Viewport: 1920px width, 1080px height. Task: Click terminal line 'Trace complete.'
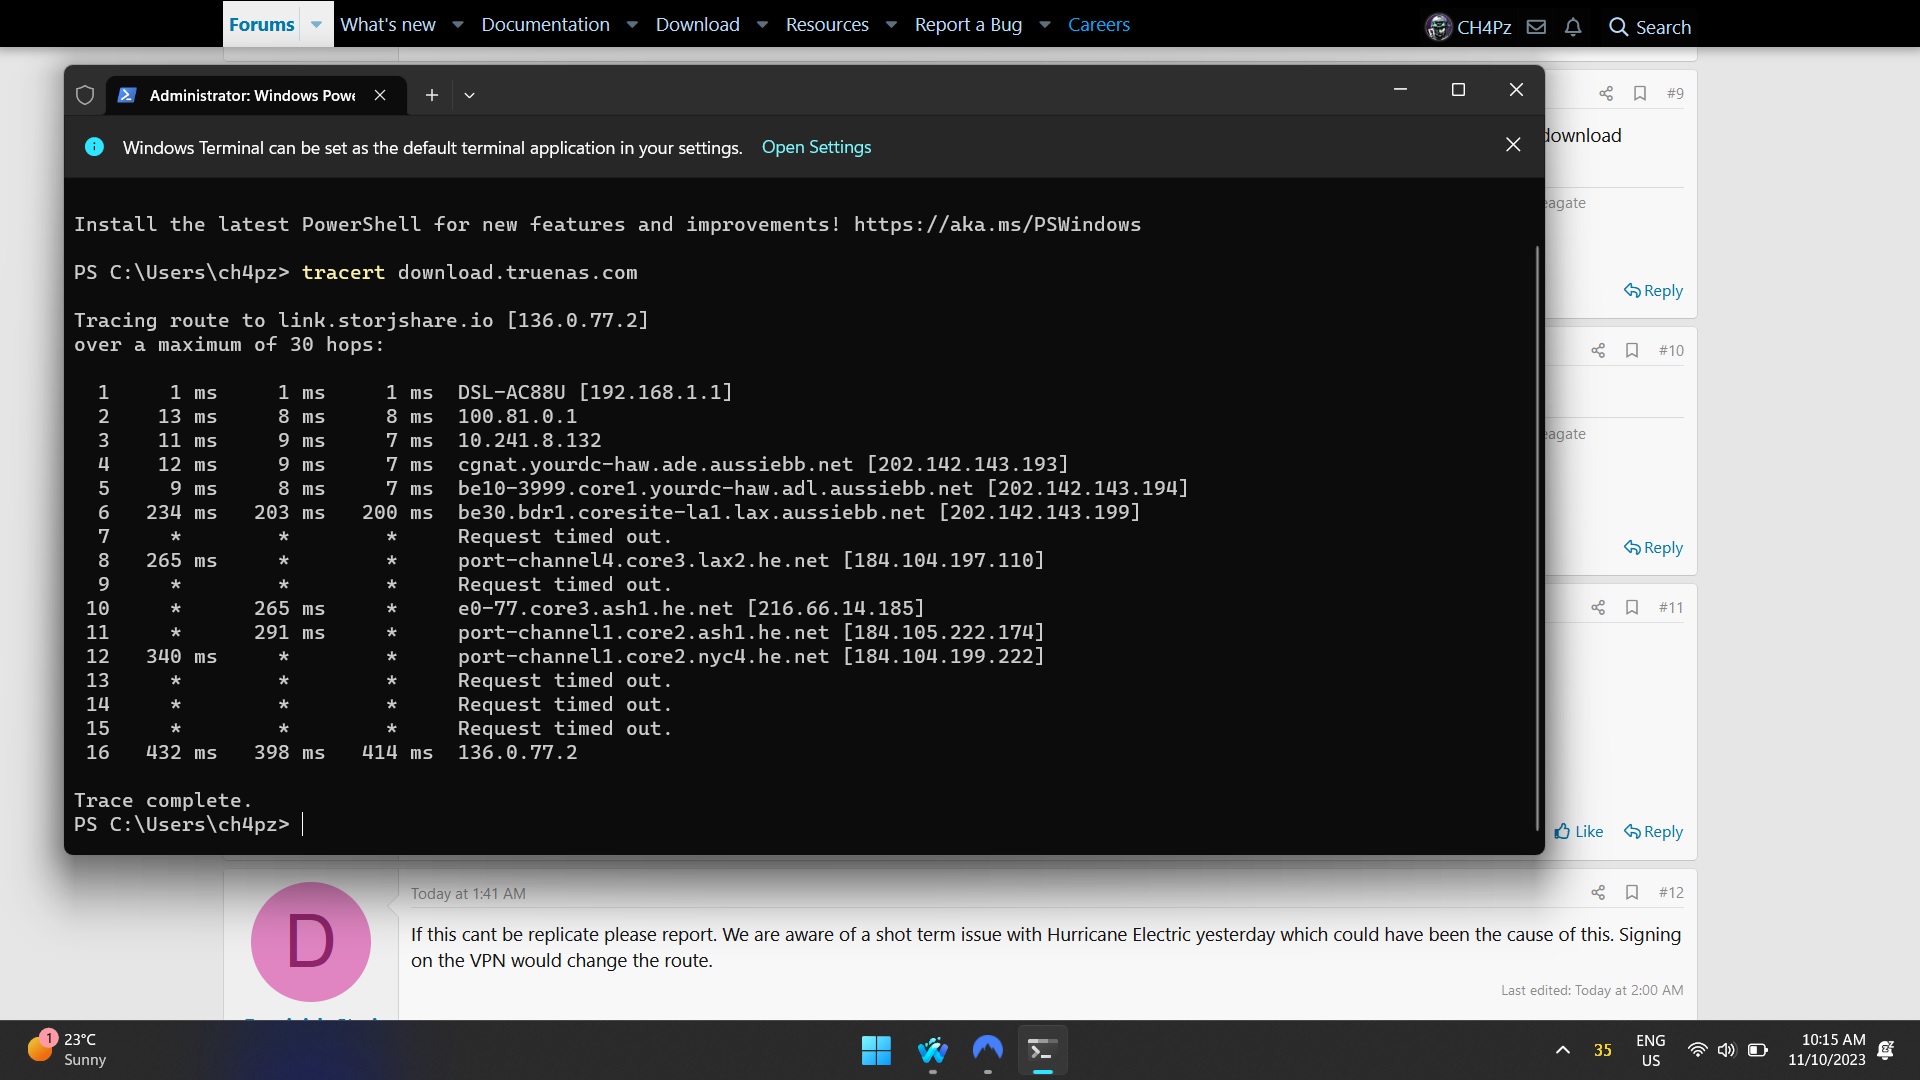163,800
